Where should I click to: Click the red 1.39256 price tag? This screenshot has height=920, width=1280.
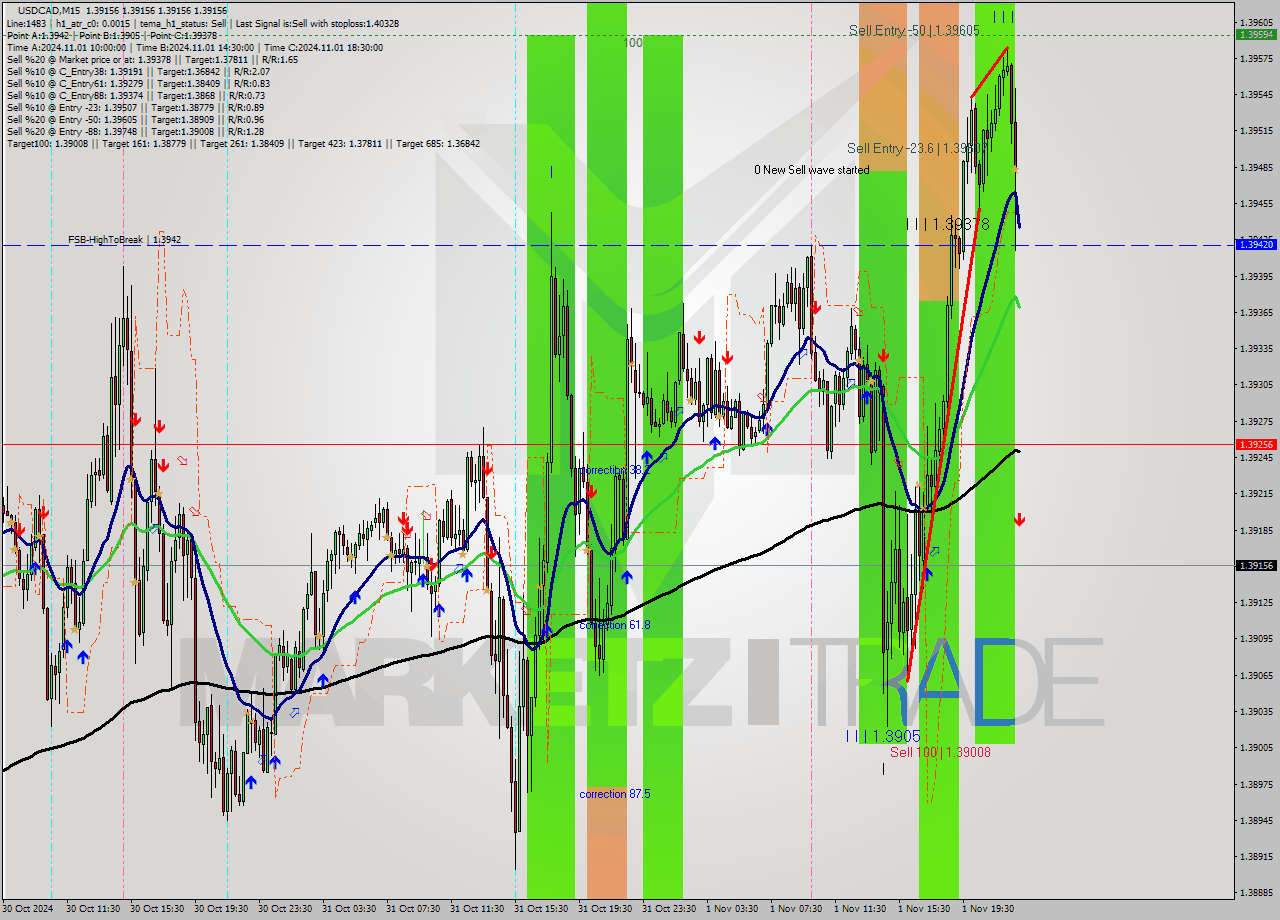(x=1256, y=444)
